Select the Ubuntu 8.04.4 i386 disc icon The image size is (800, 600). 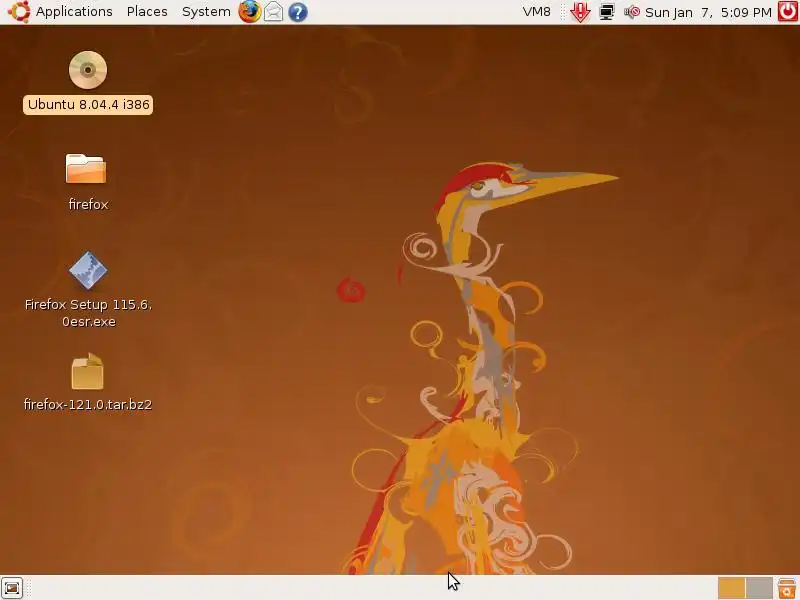tap(88, 70)
